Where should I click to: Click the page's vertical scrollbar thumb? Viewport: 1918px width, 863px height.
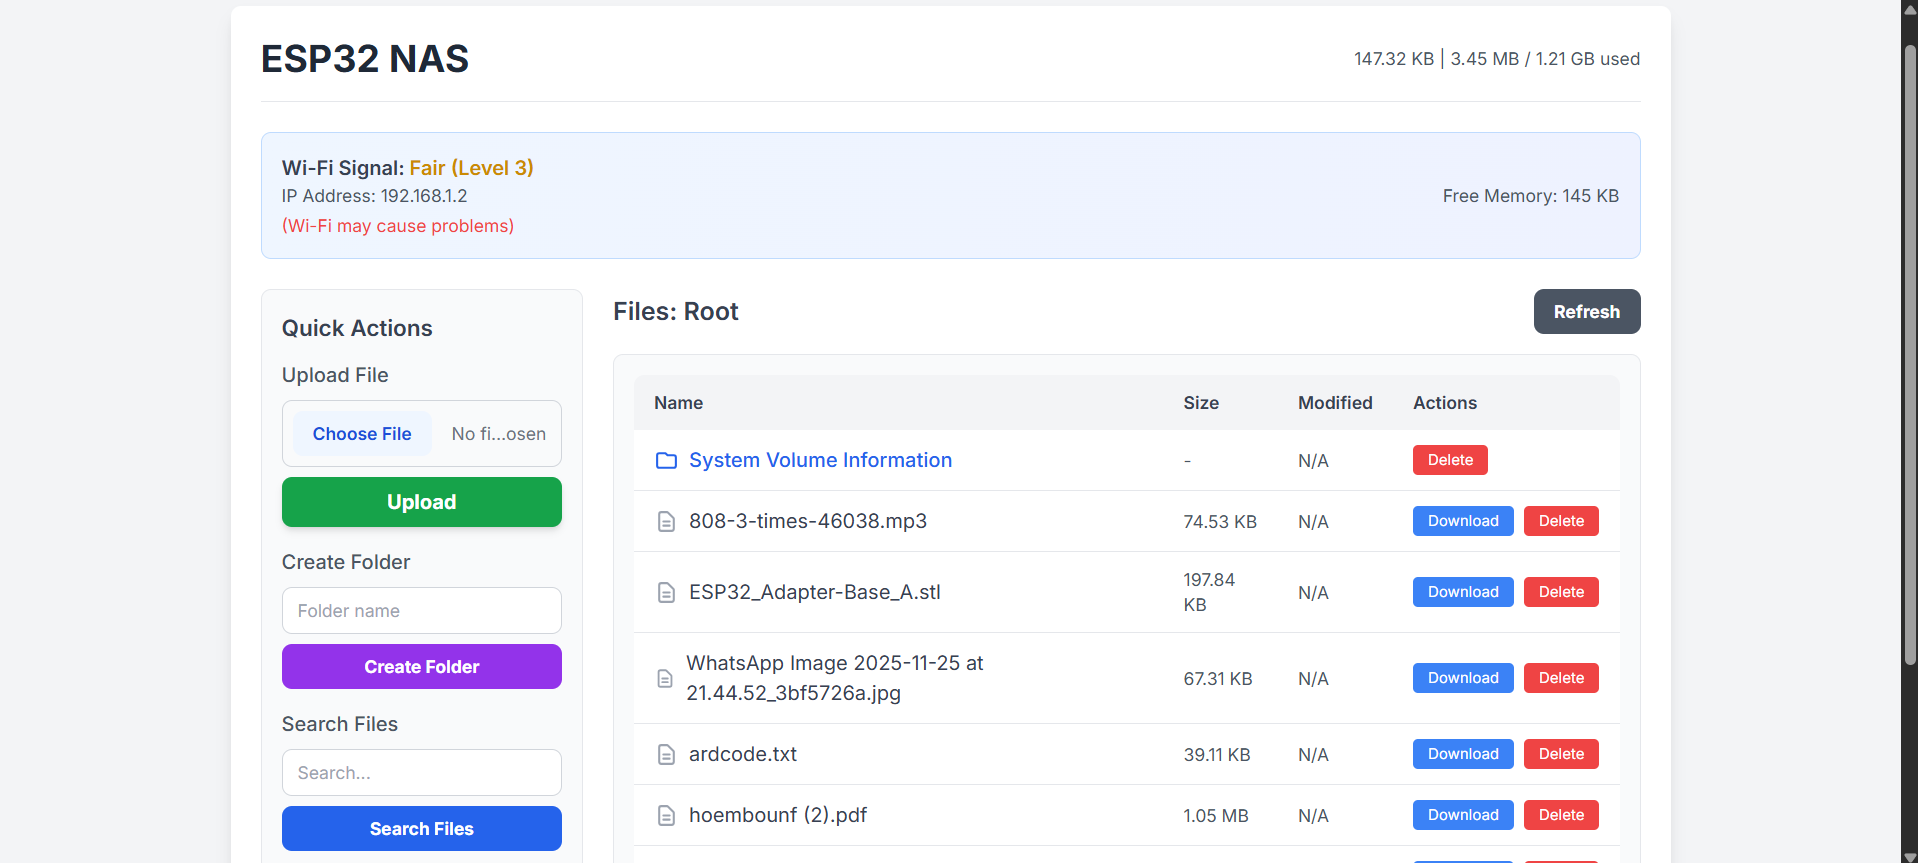pyautogui.click(x=1909, y=350)
